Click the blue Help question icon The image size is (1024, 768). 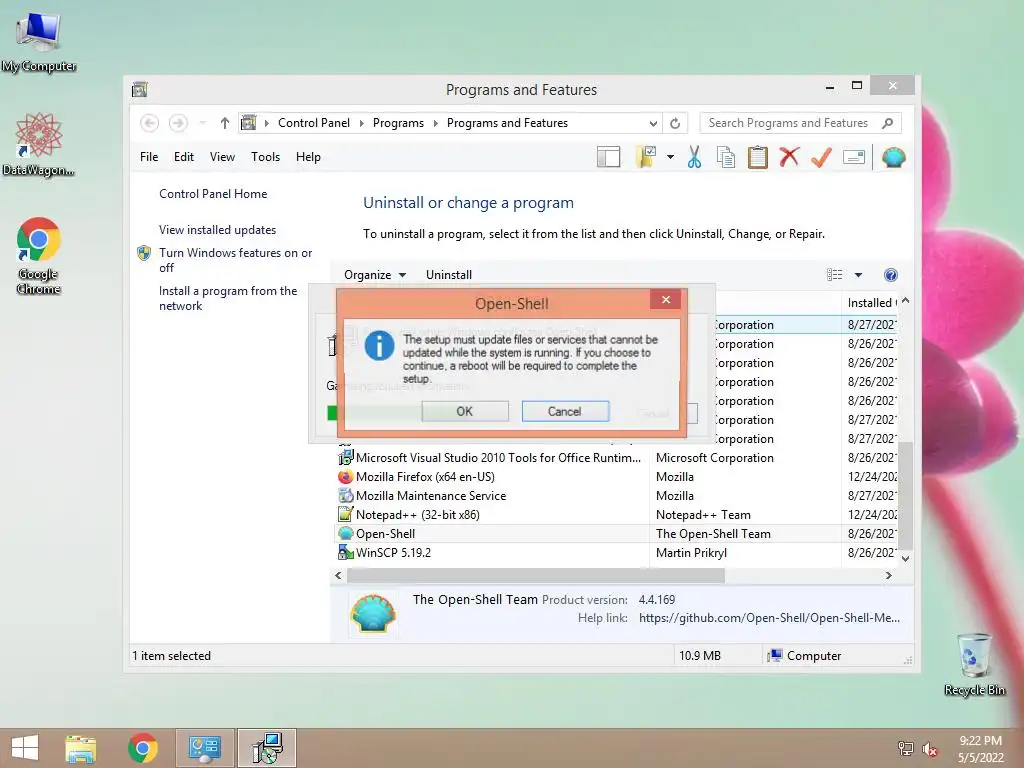890,275
